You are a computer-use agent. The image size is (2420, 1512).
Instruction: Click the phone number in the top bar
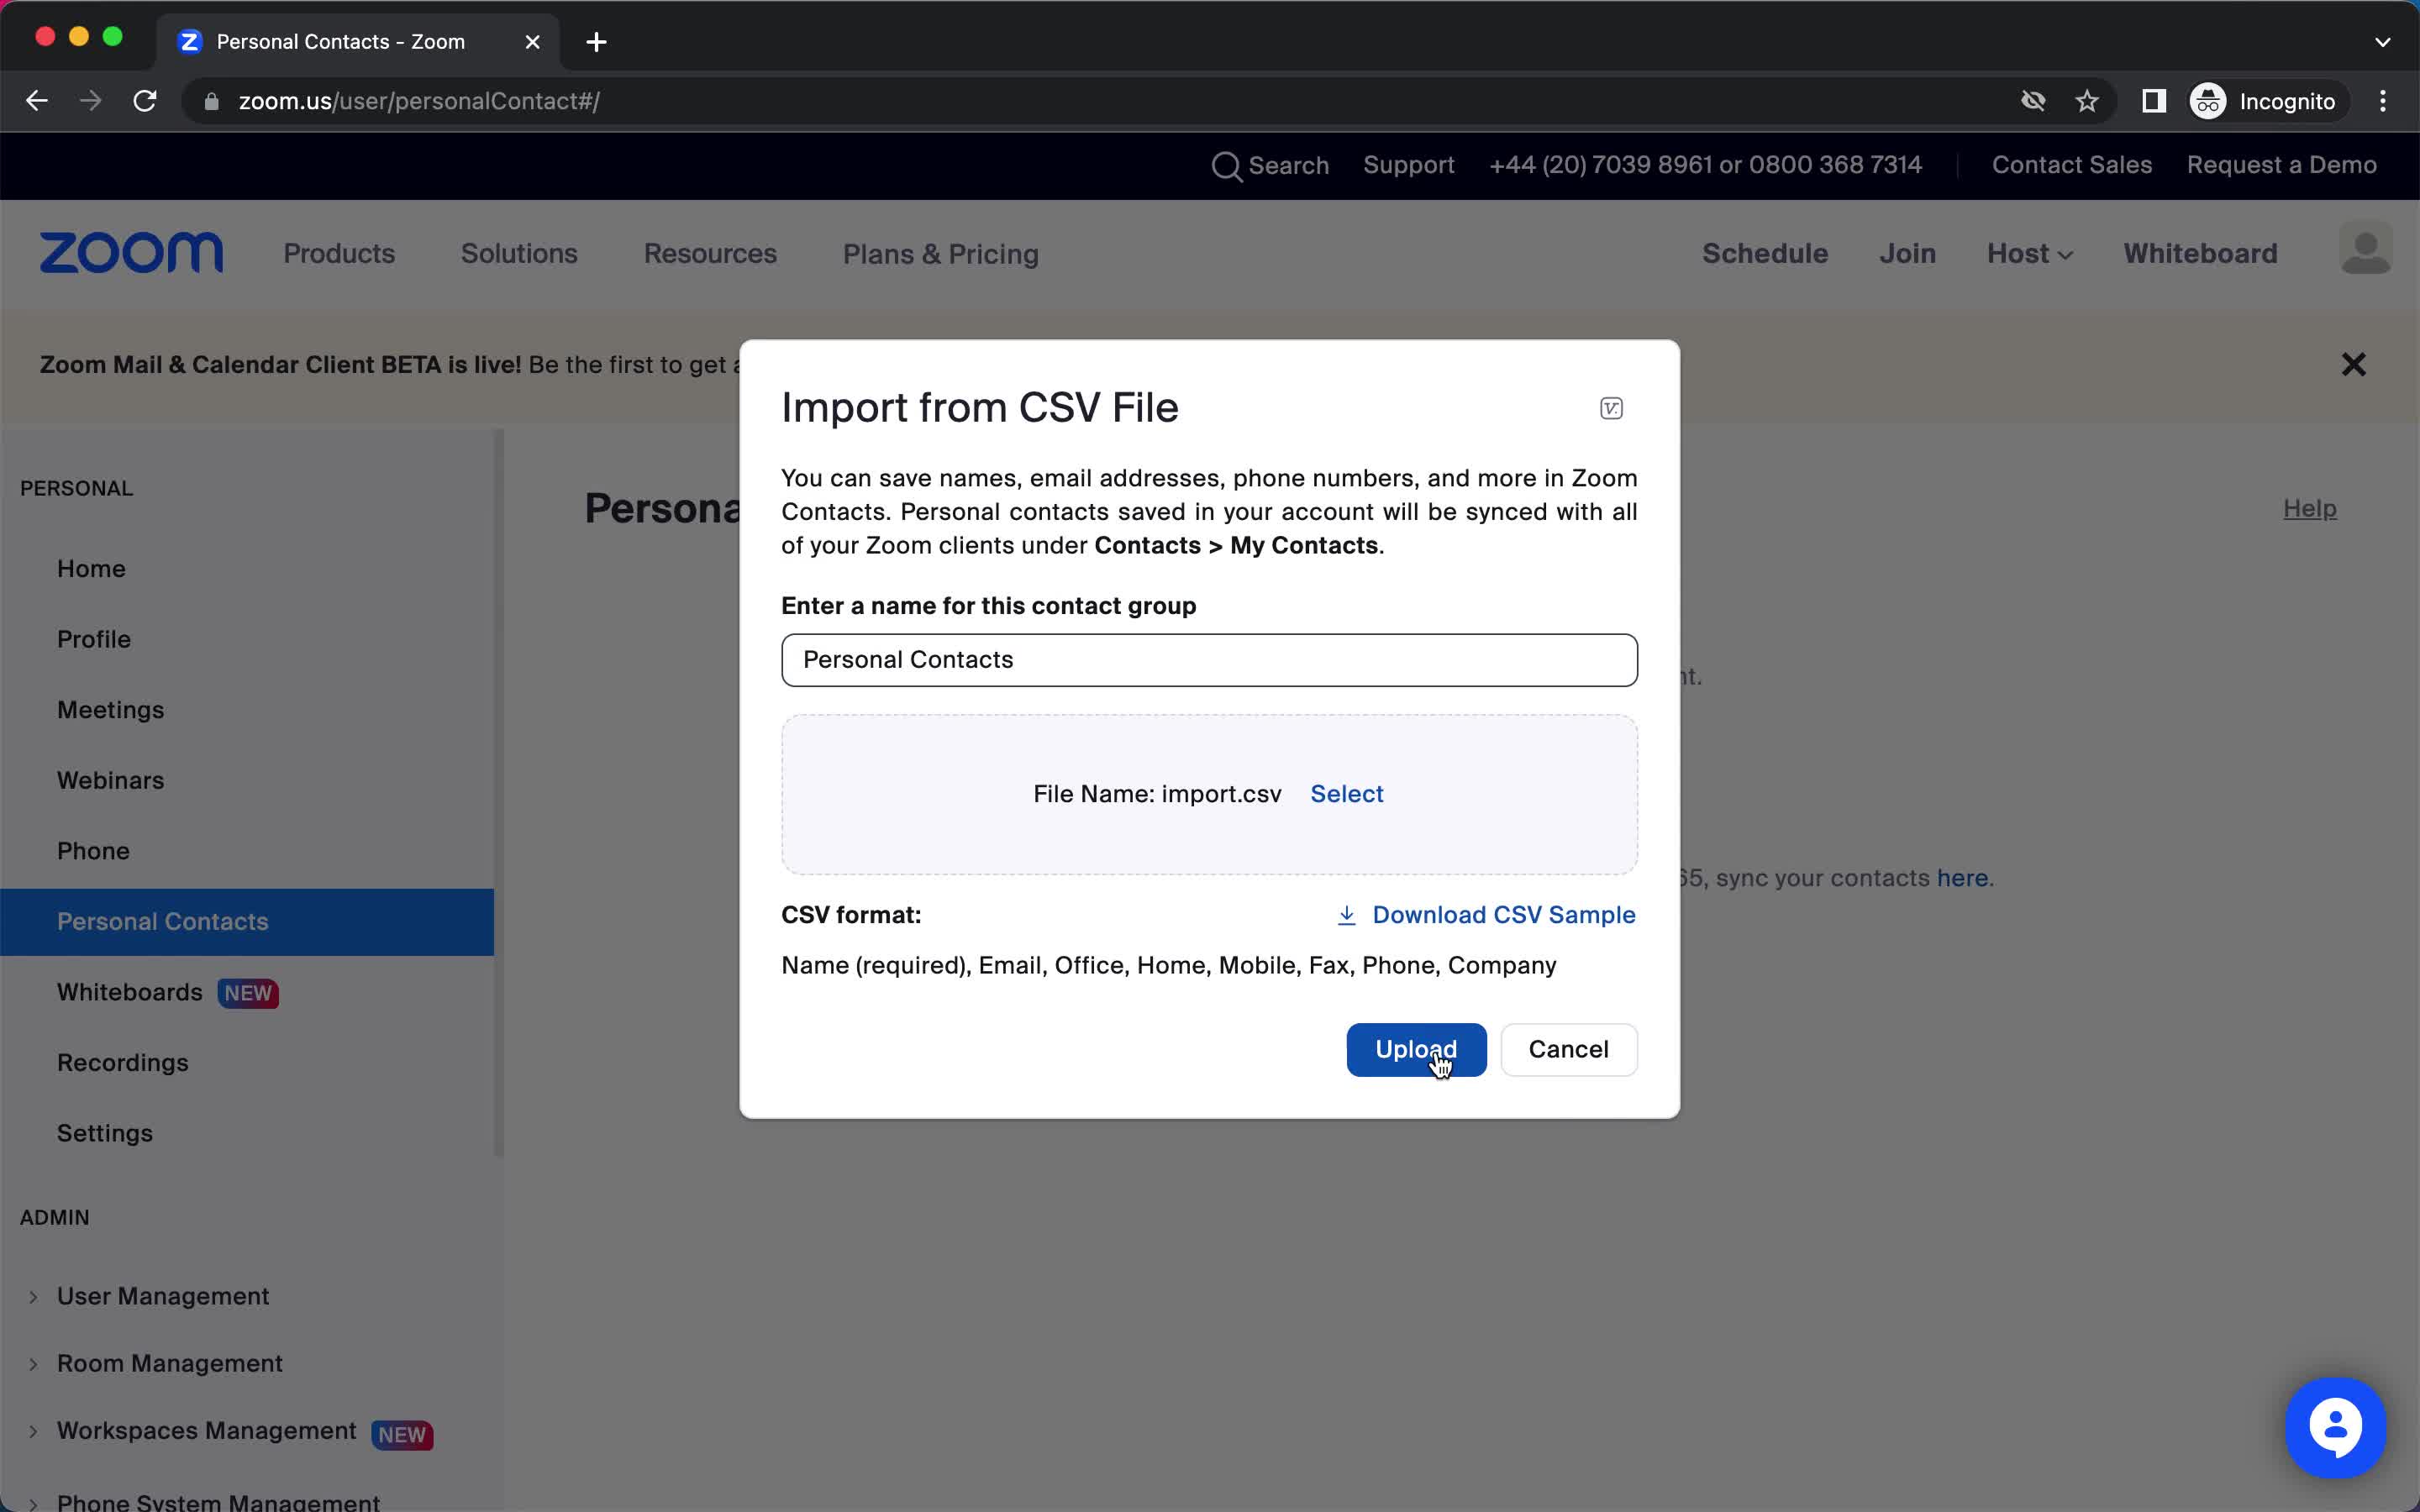pyautogui.click(x=1705, y=165)
